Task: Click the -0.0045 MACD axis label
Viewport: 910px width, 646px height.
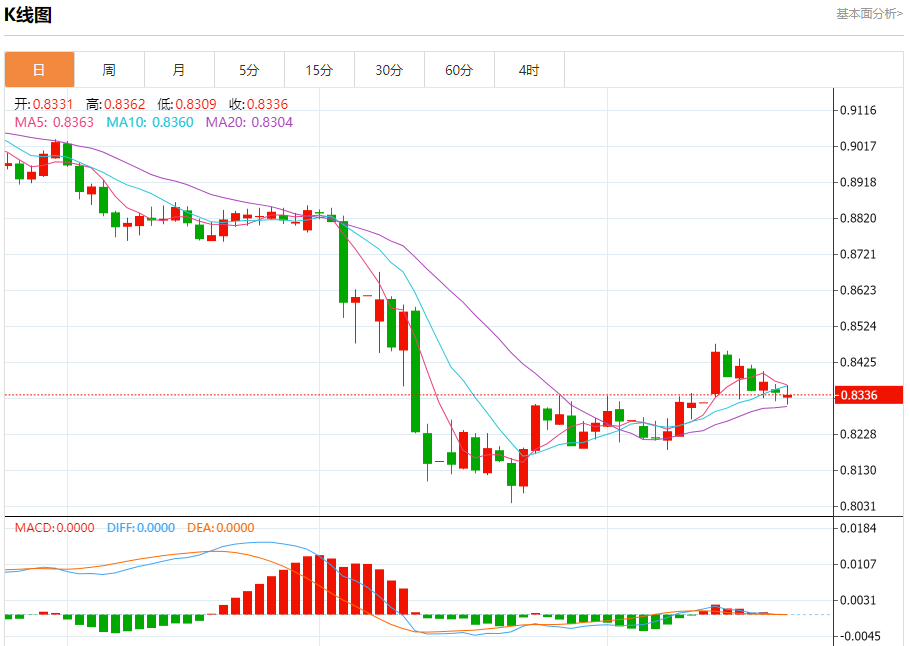Action: click(858, 636)
